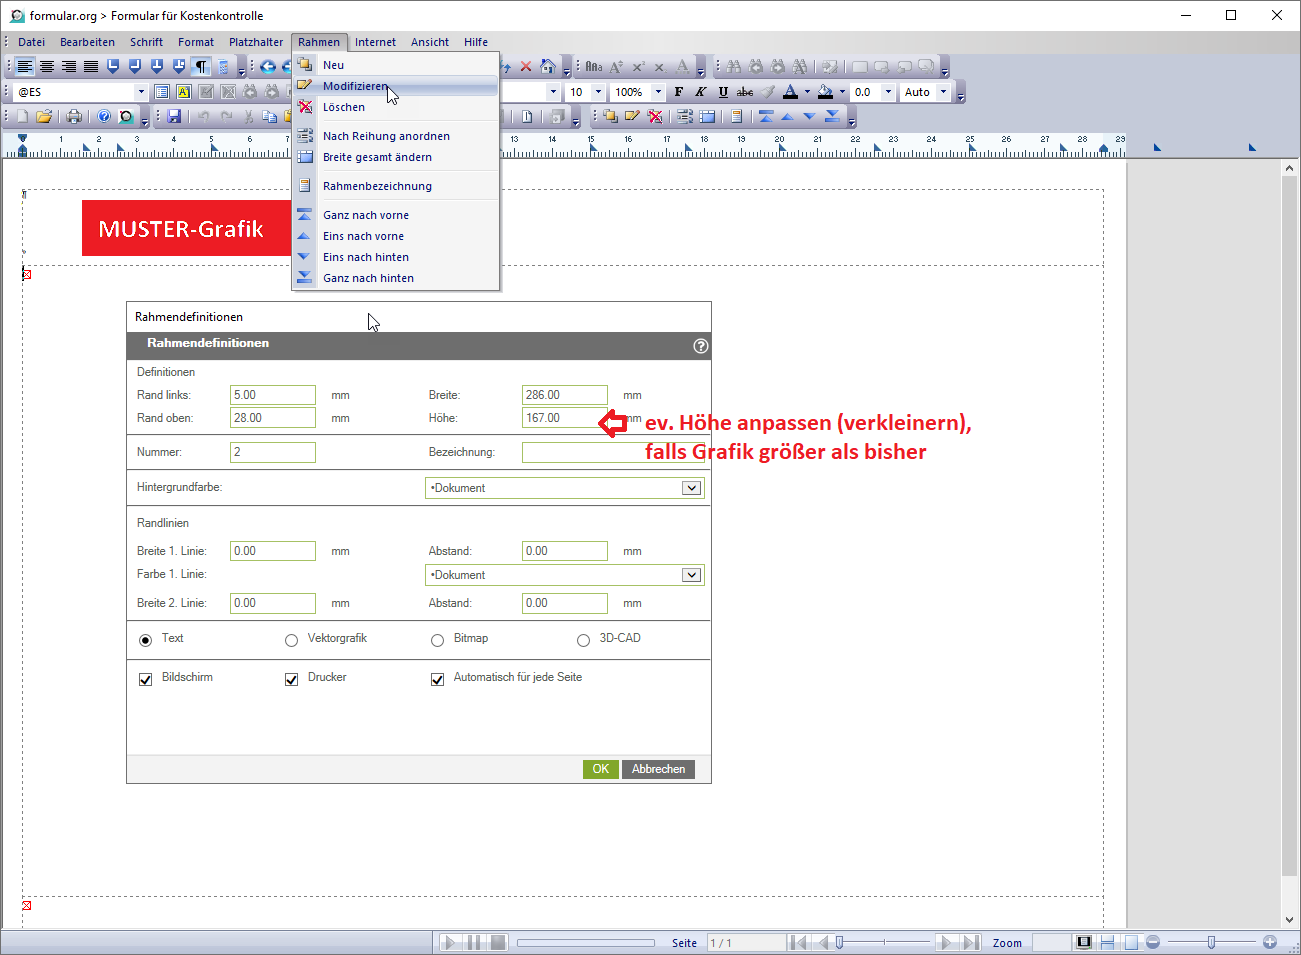Click the zoom slider in status bar
This screenshot has width=1301, height=955.
point(1211,942)
